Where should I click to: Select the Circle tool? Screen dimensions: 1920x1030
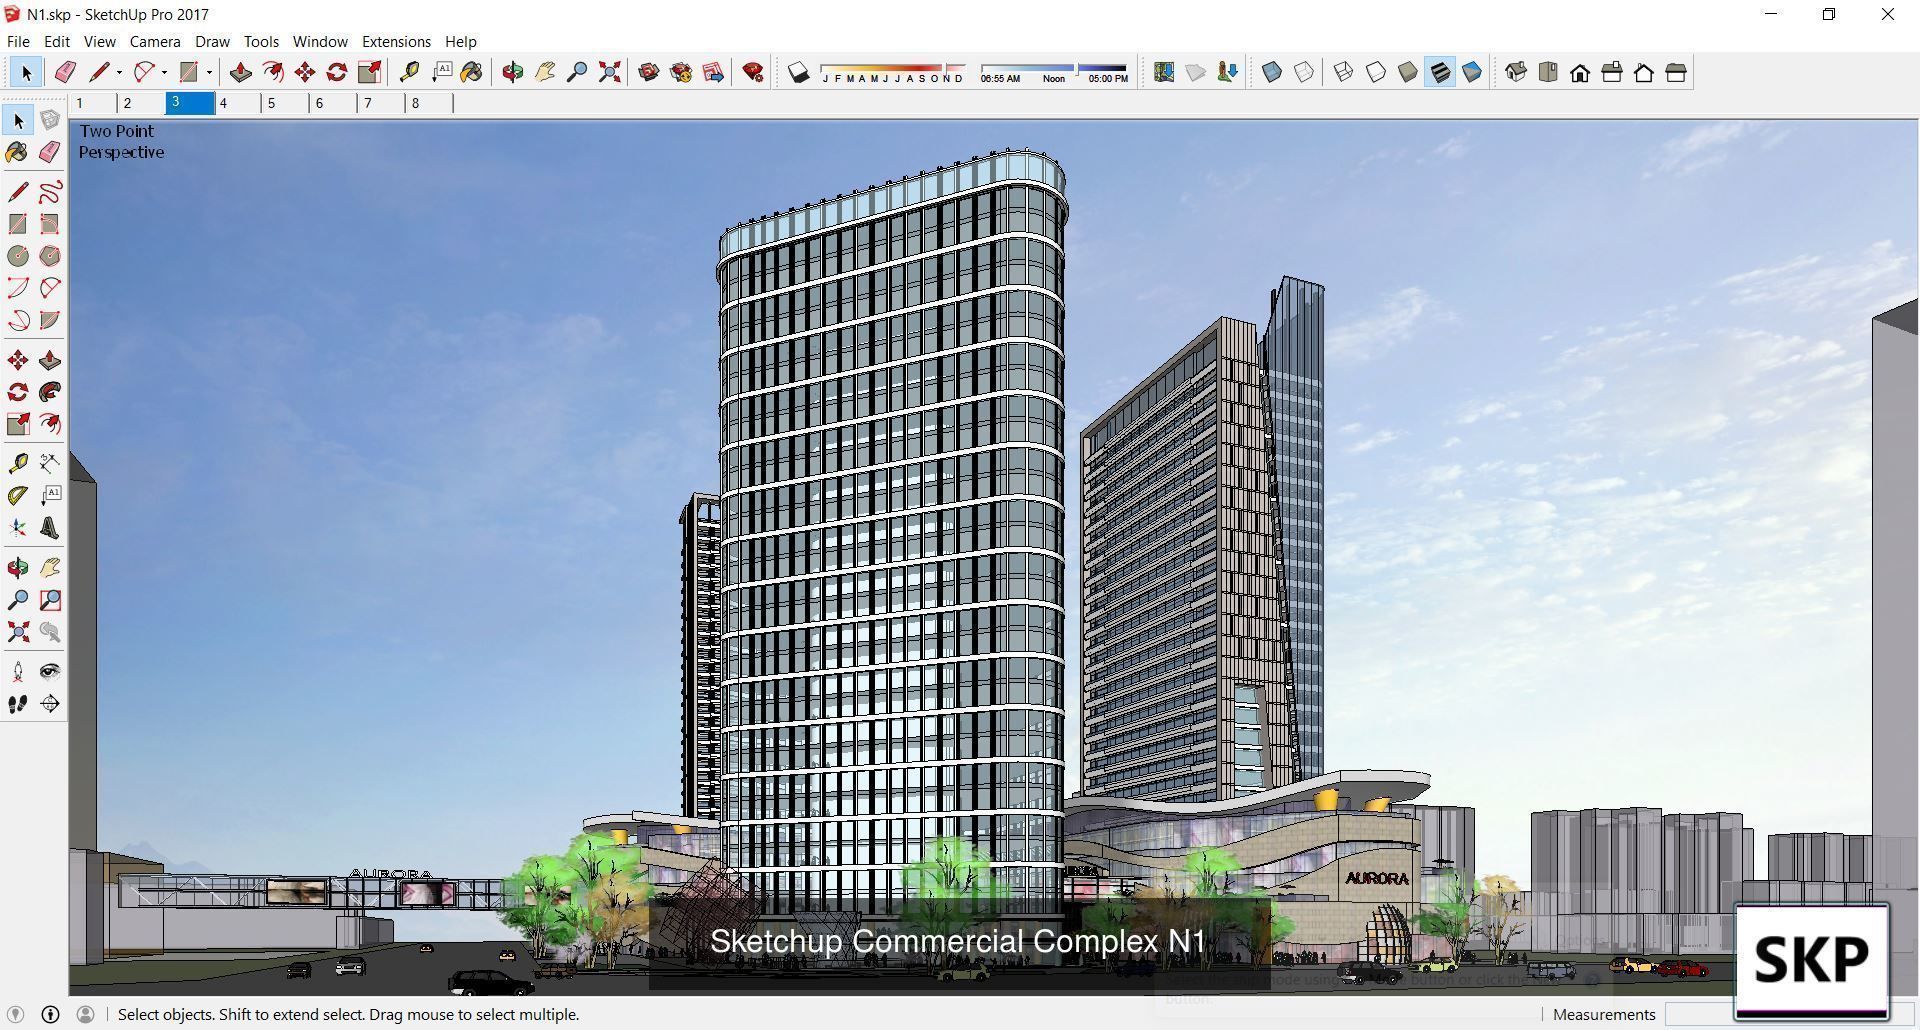18,256
